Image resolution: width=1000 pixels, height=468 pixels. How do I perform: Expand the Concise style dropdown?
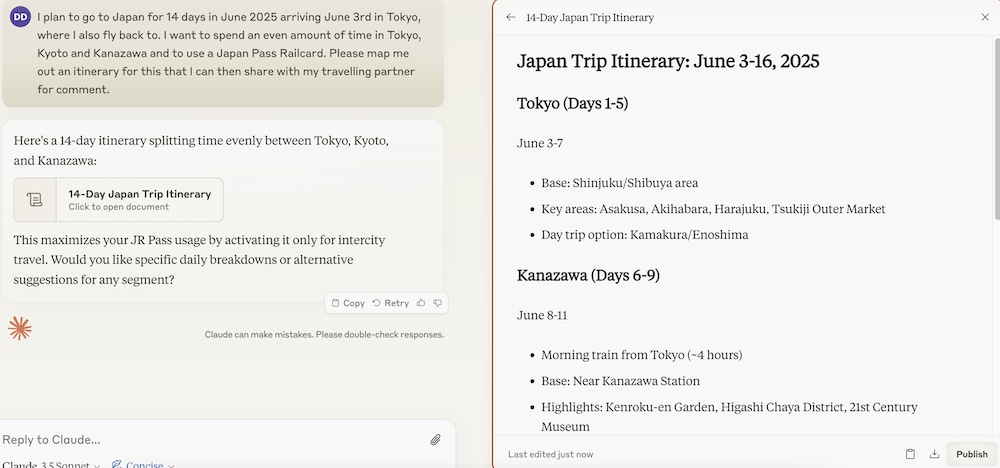[143, 465]
